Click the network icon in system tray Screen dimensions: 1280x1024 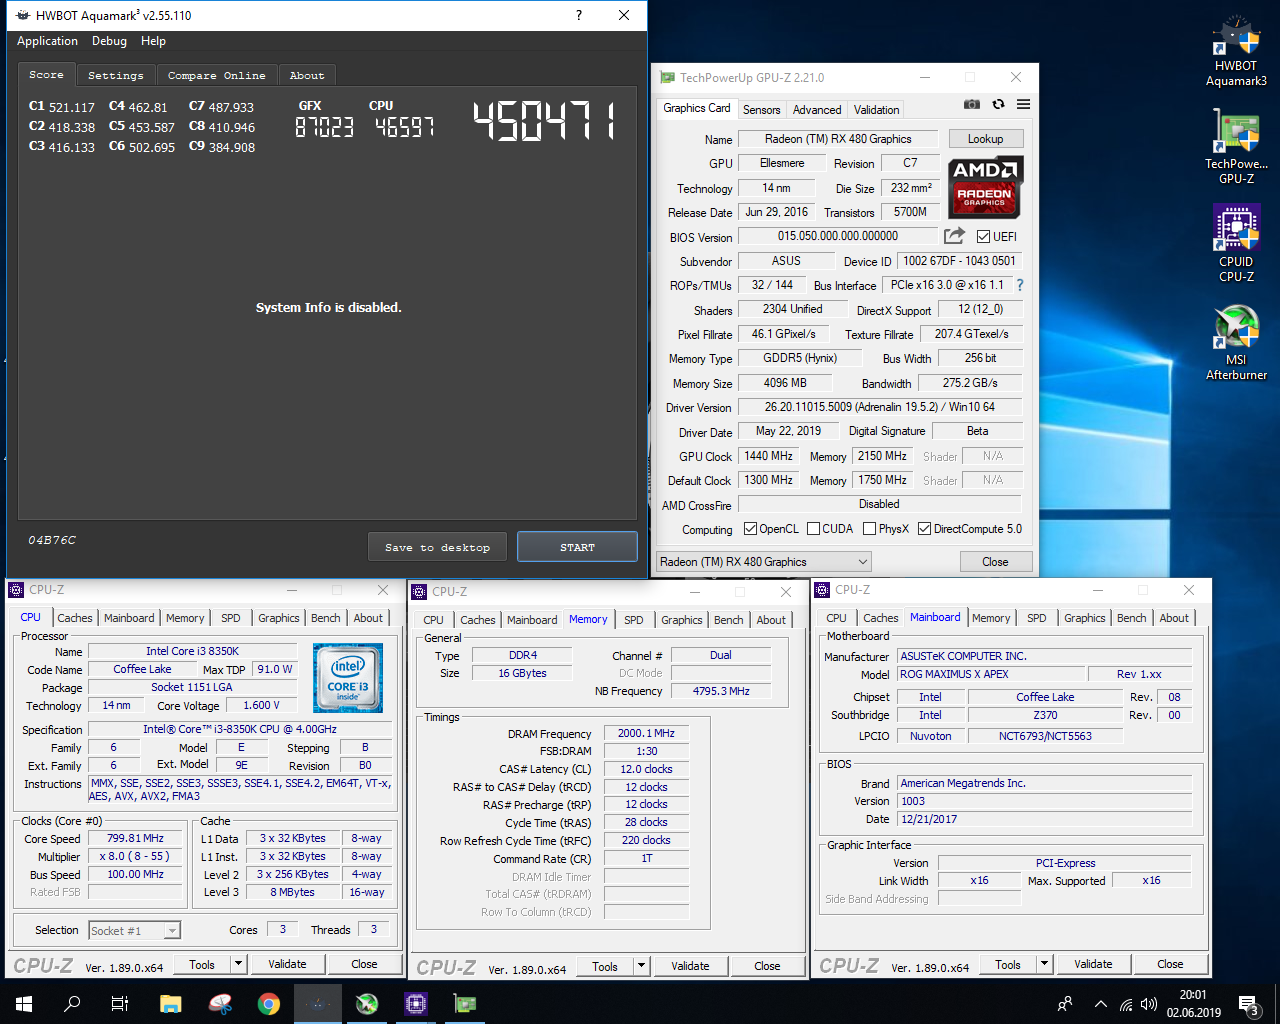coord(1126,1004)
